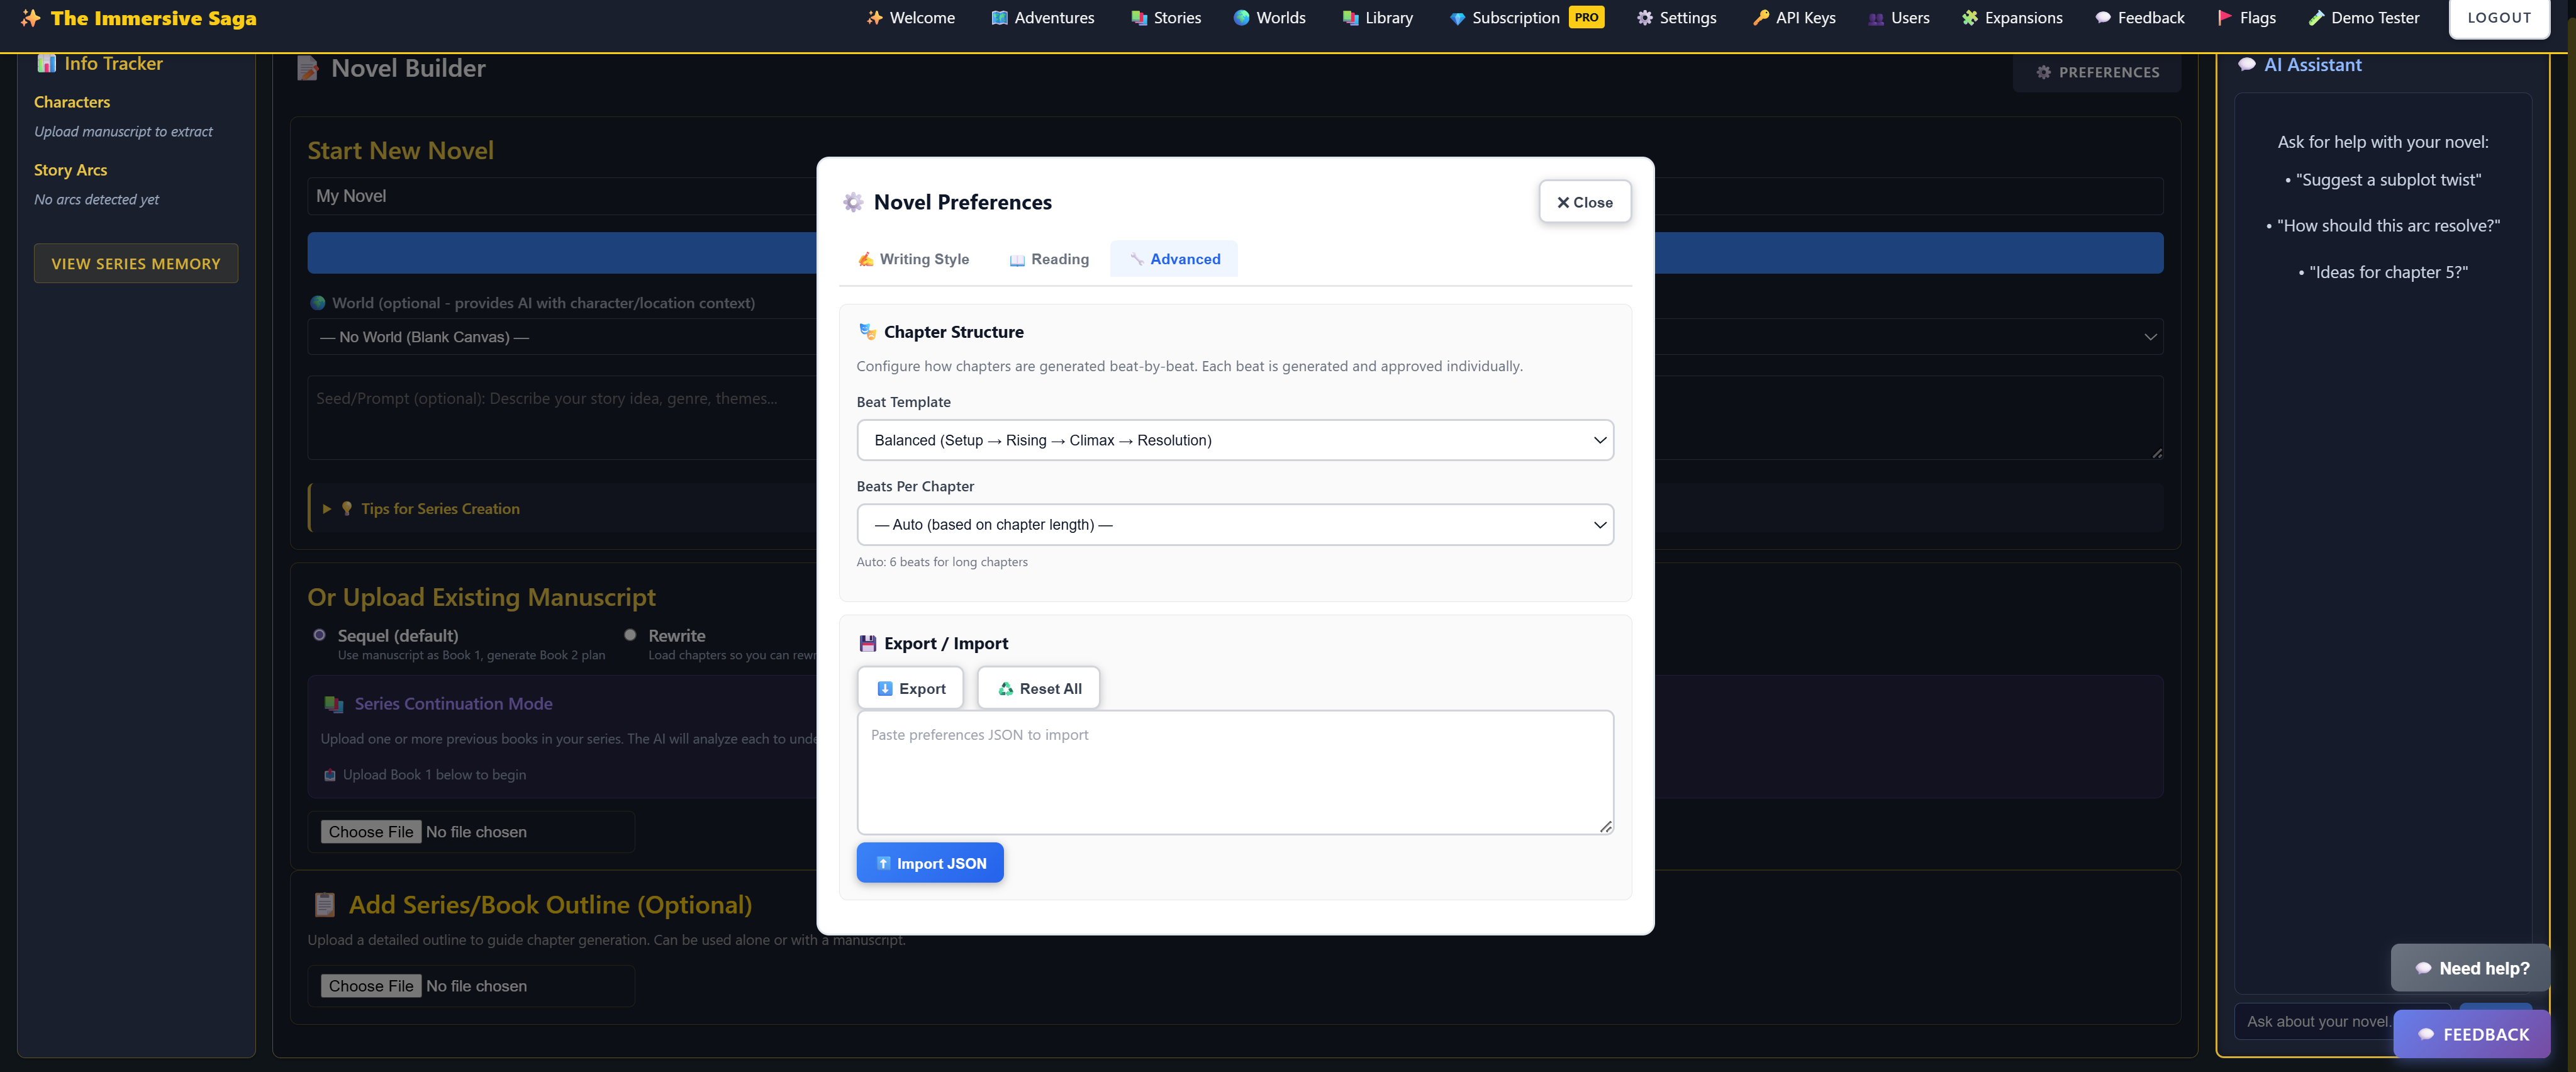Click the Novel Builder document icon
The height and width of the screenshot is (1072, 2576).
tap(308, 68)
